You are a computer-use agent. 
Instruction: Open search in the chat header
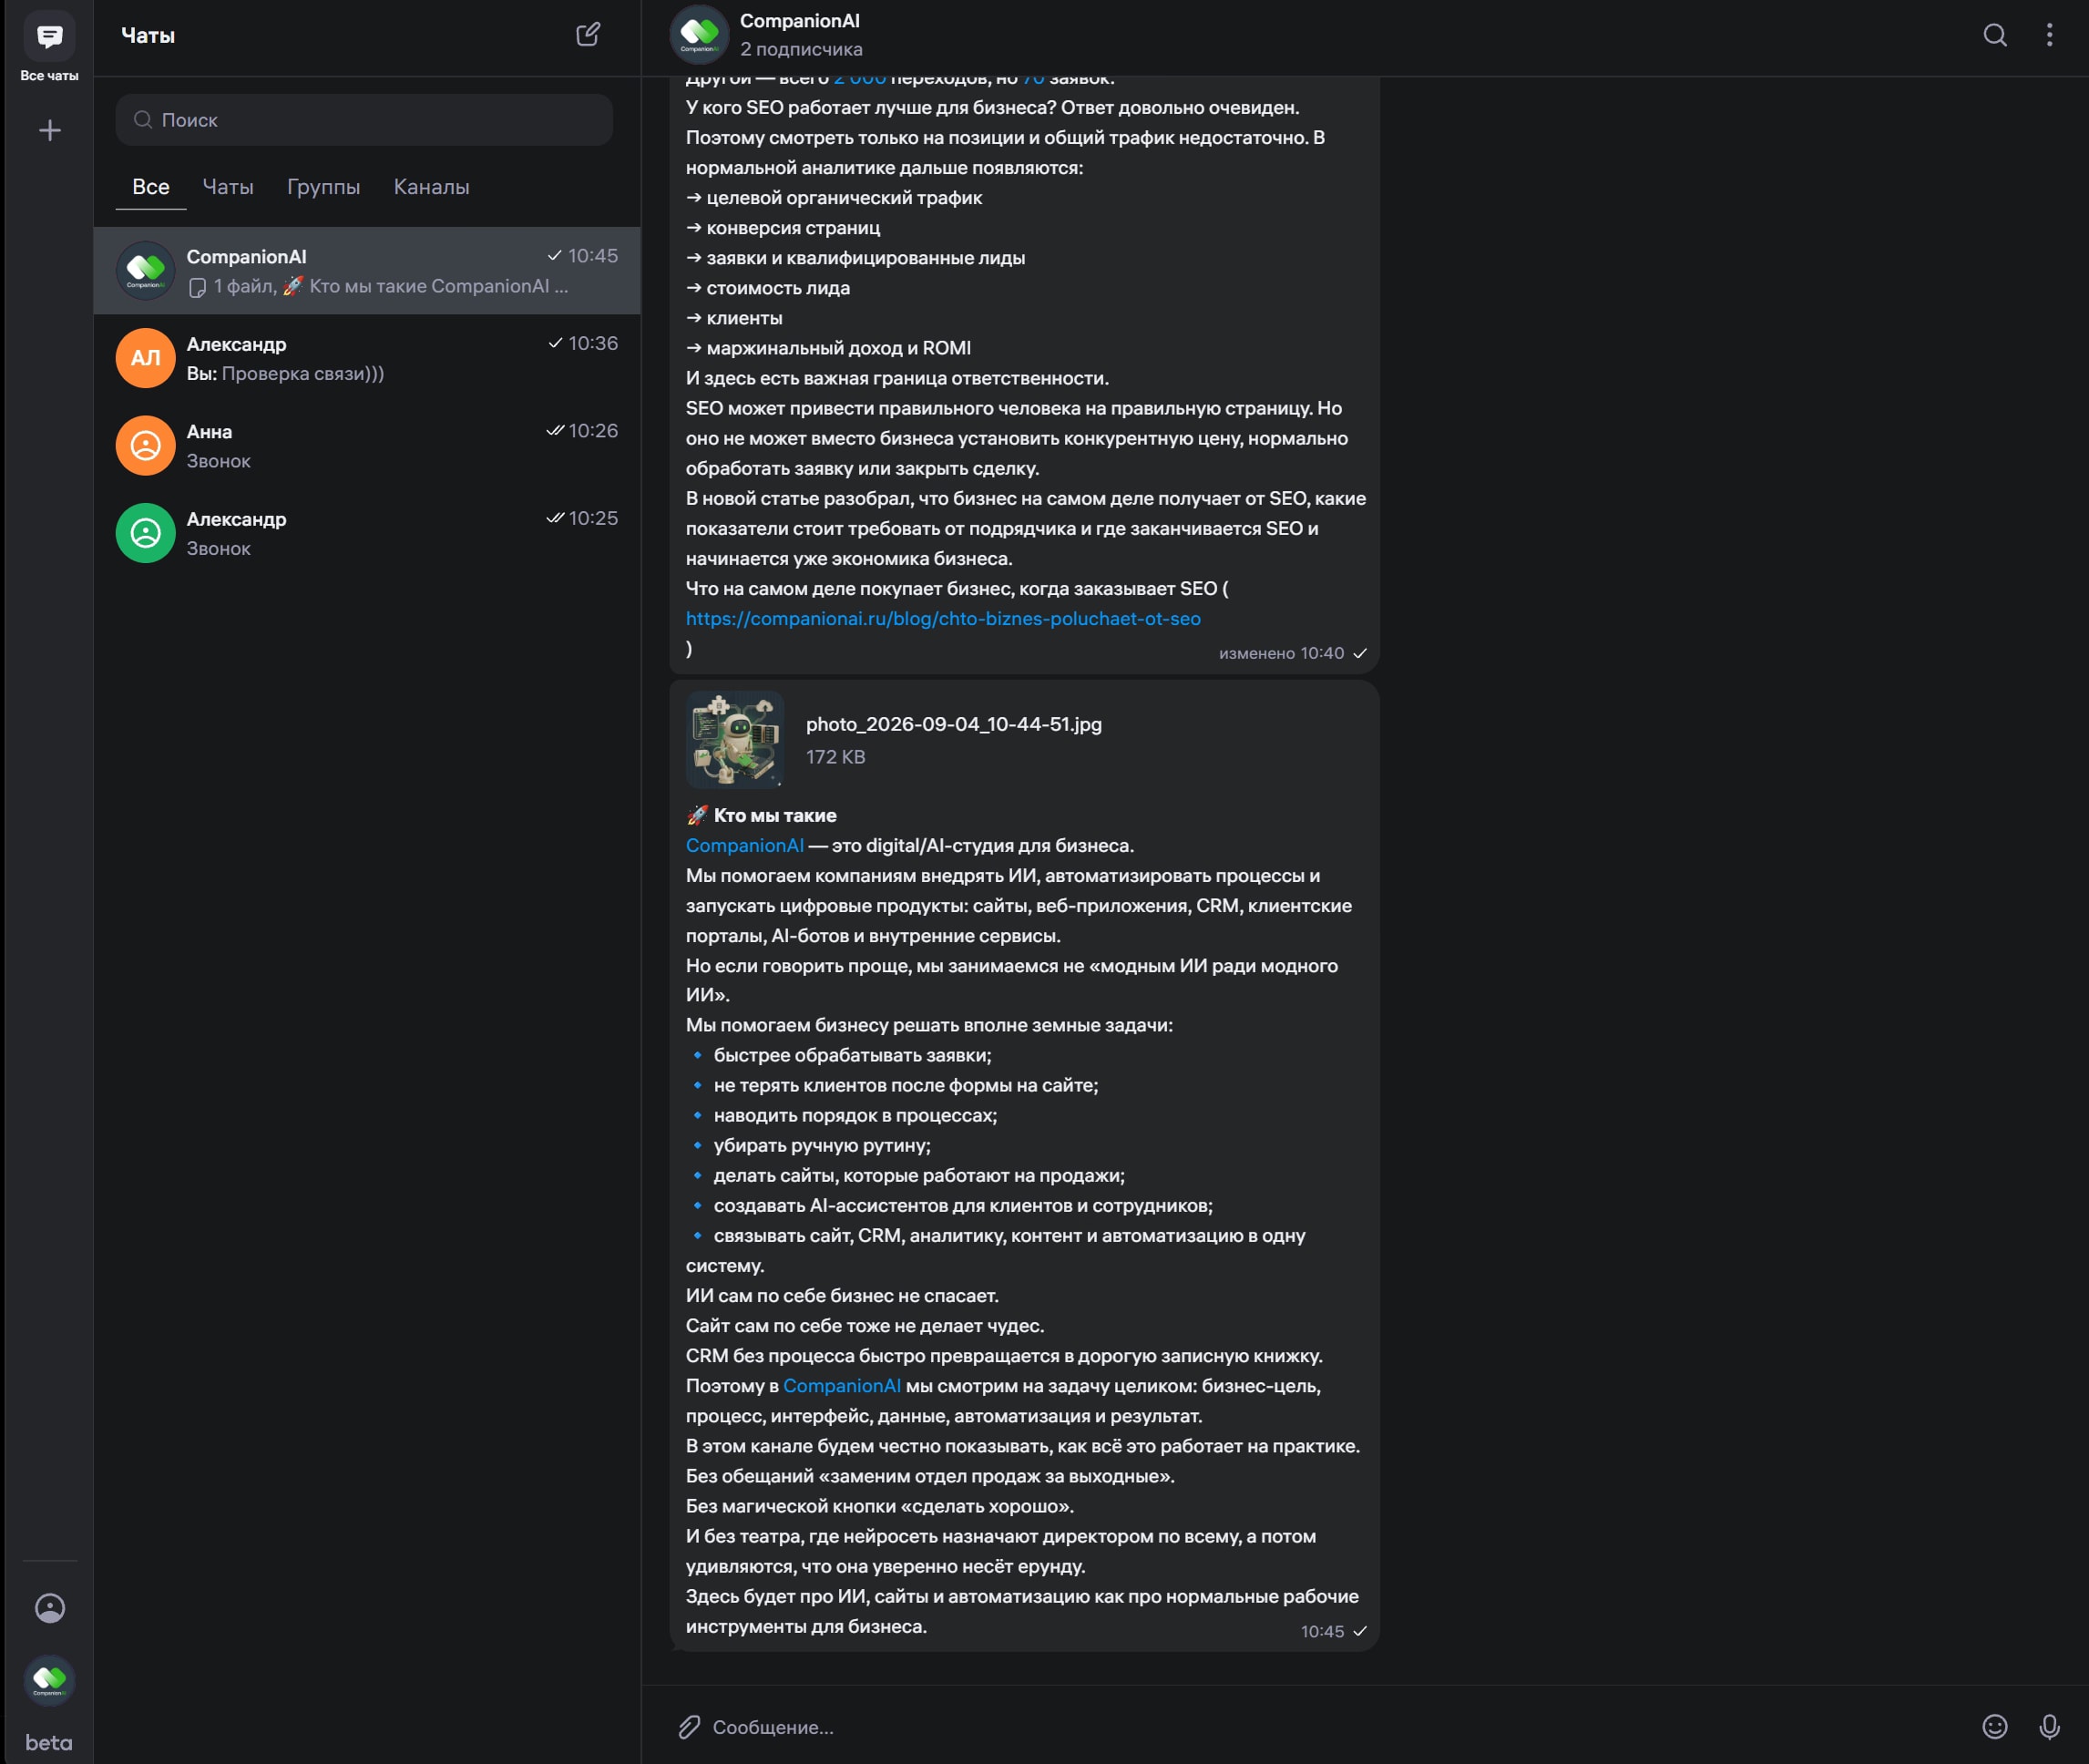tap(1995, 35)
